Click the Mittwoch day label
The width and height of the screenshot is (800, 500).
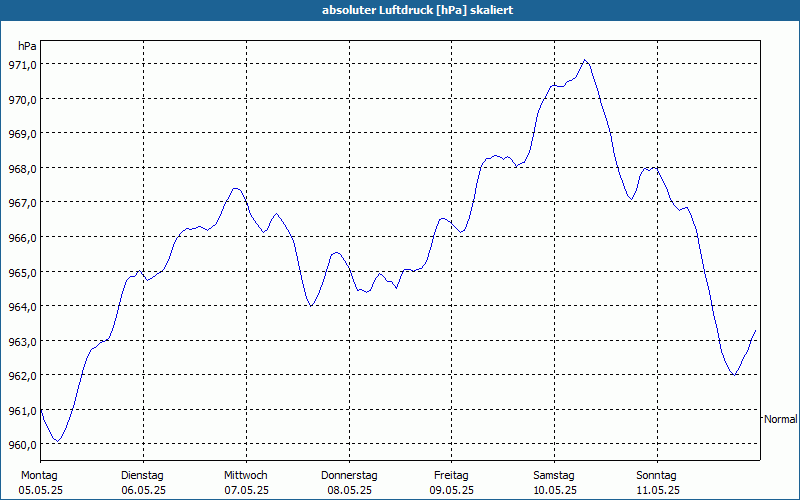pyautogui.click(x=246, y=476)
